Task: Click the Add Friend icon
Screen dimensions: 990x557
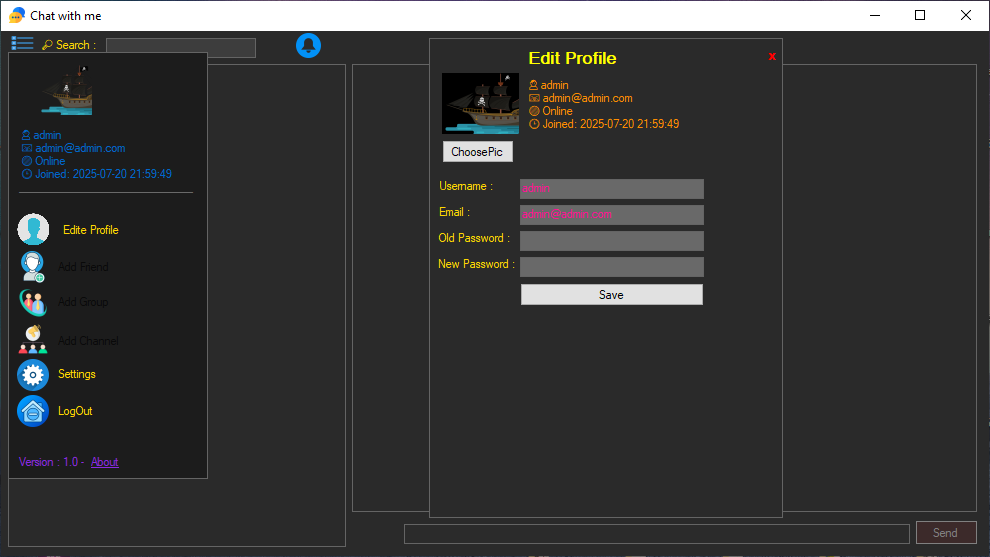Action: [x=33, y=267]
